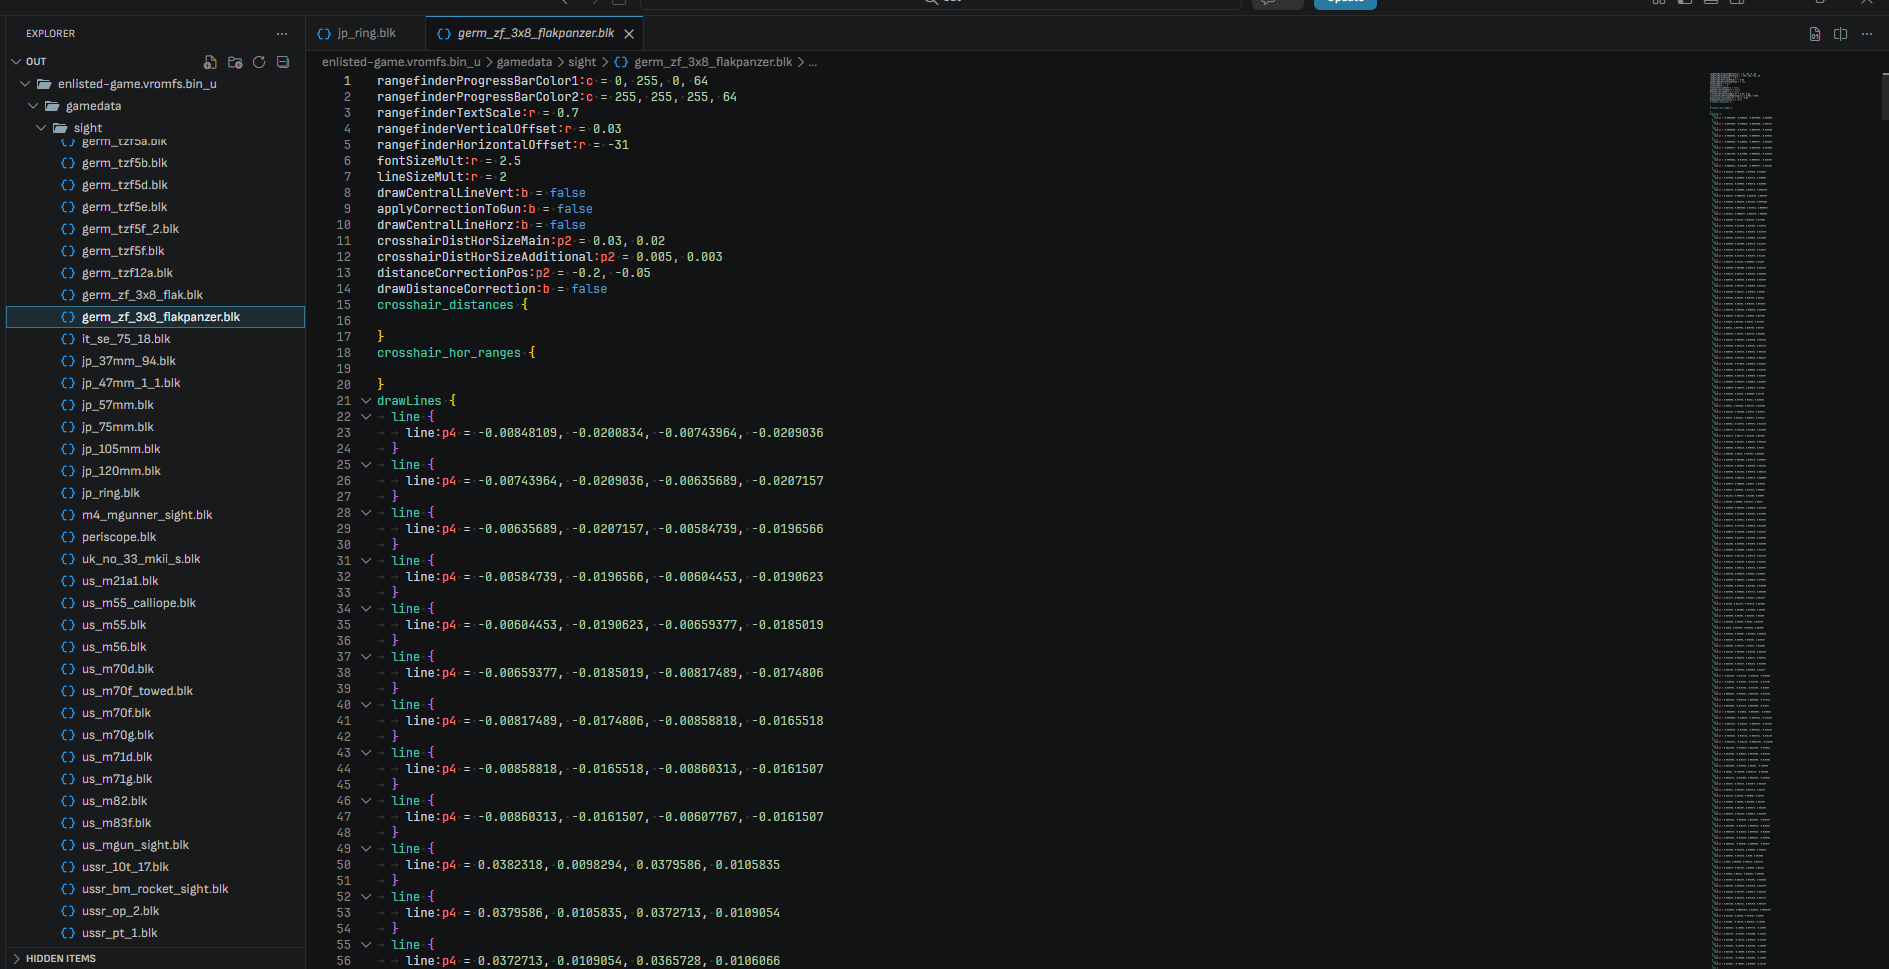The height and width of the screenshot is (969, 1889).
Task: Open us_m70f_towed.blk from the file tree
Action: tap(155, 691)
